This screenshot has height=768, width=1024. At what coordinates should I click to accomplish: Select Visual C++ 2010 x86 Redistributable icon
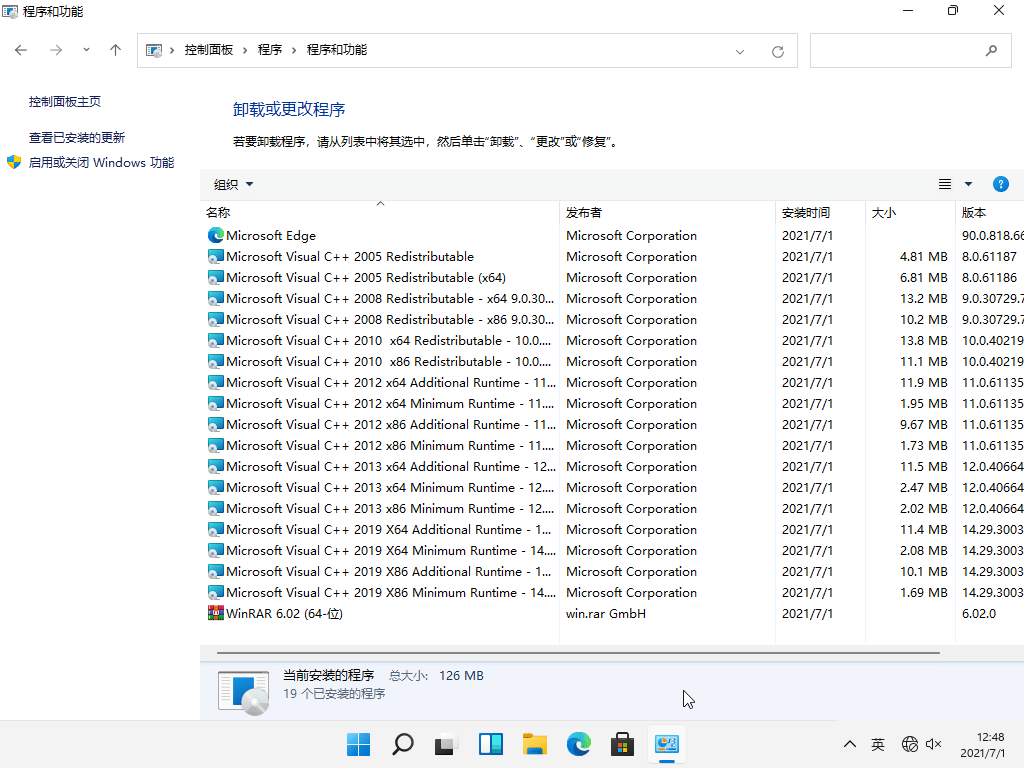216,361
